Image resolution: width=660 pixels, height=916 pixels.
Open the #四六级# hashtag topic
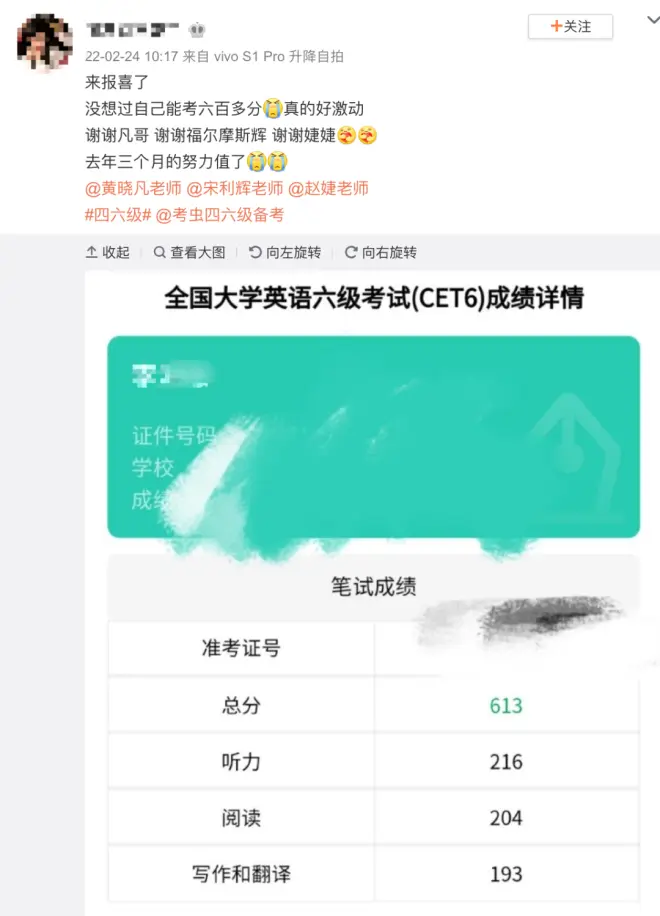coord(118,215)
